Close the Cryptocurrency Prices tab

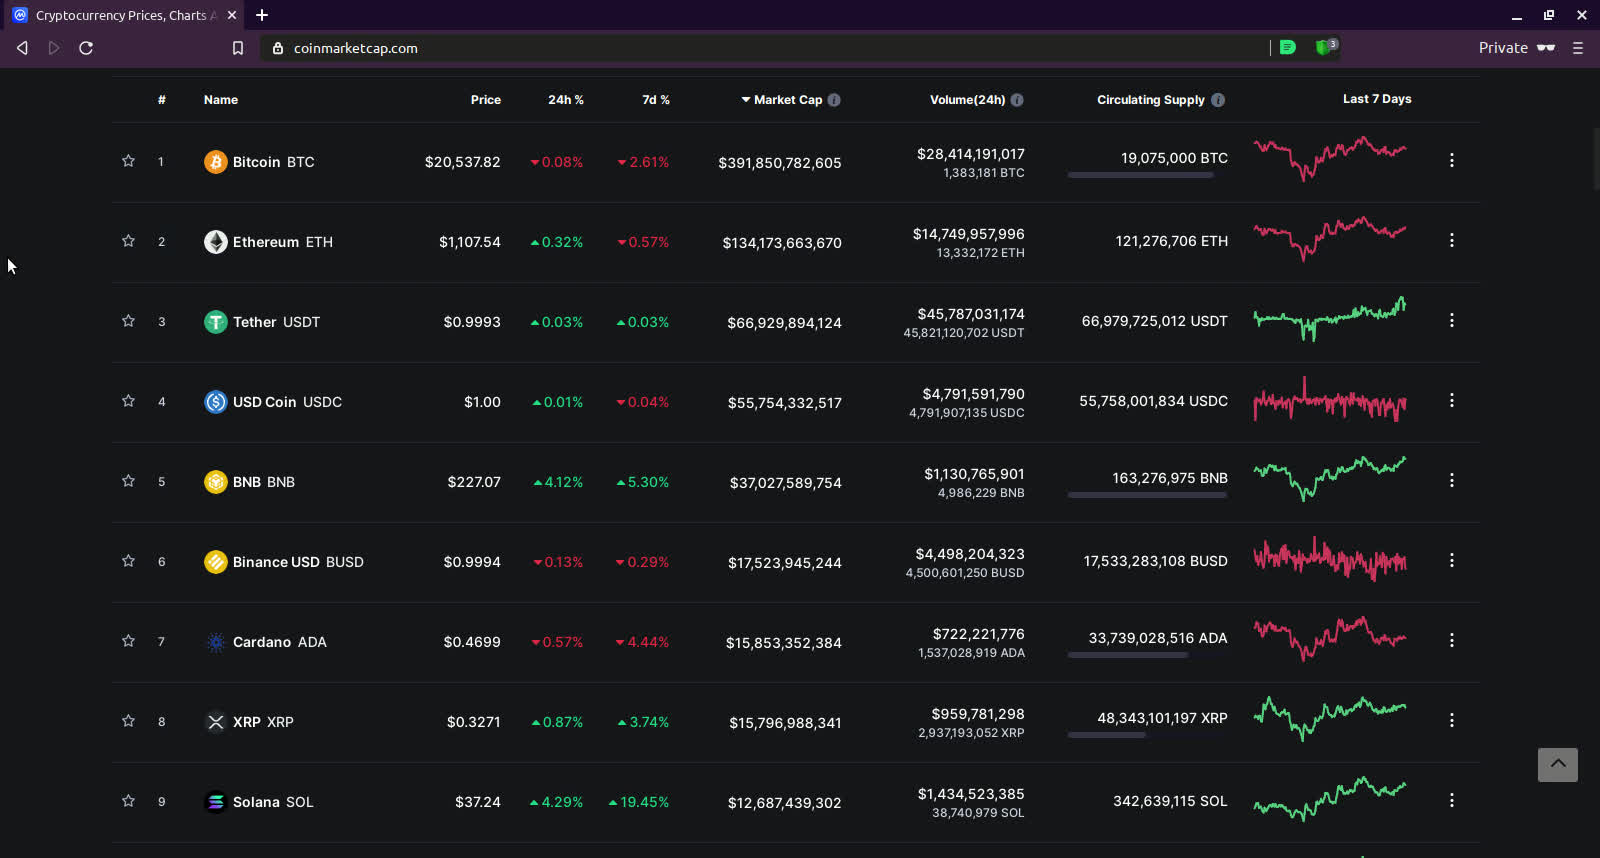coord(232,15)
